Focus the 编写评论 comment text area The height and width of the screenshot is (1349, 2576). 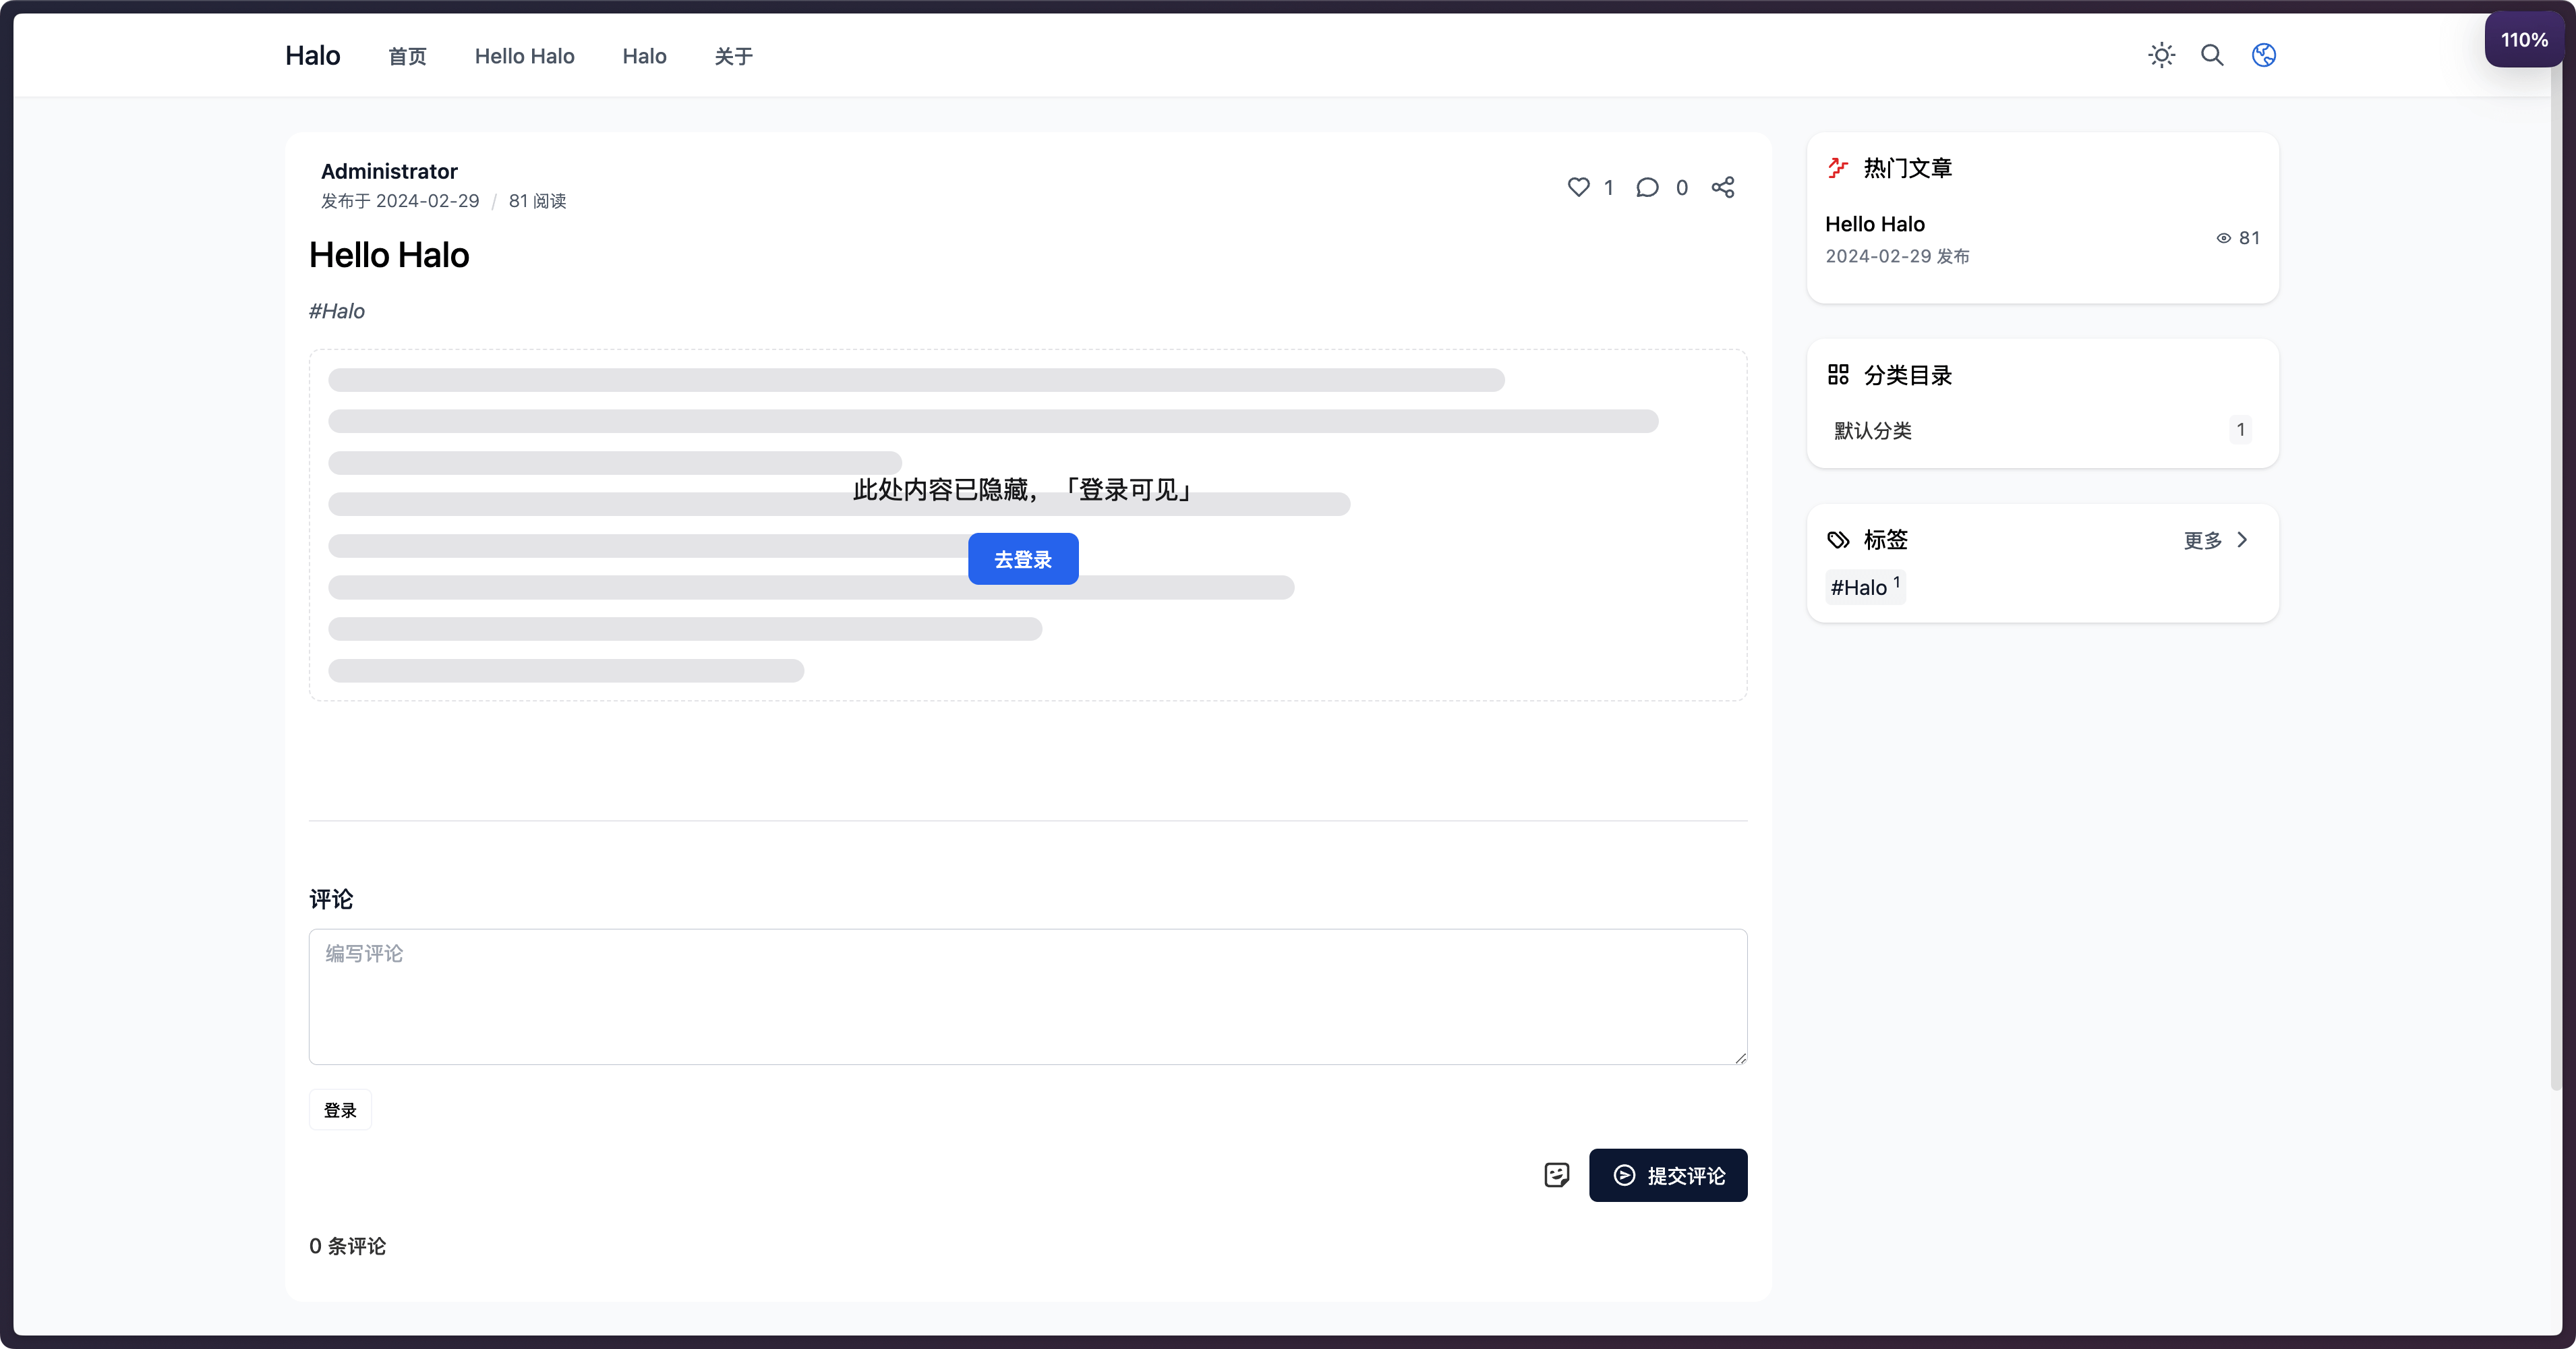click(1028, 997)
